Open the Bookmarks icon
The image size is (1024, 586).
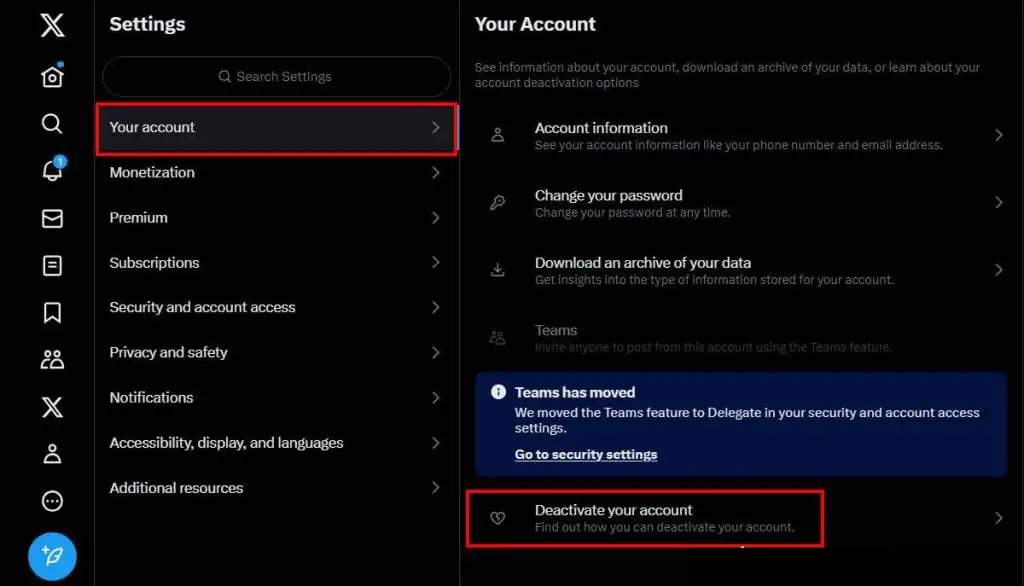coord(52,312)
